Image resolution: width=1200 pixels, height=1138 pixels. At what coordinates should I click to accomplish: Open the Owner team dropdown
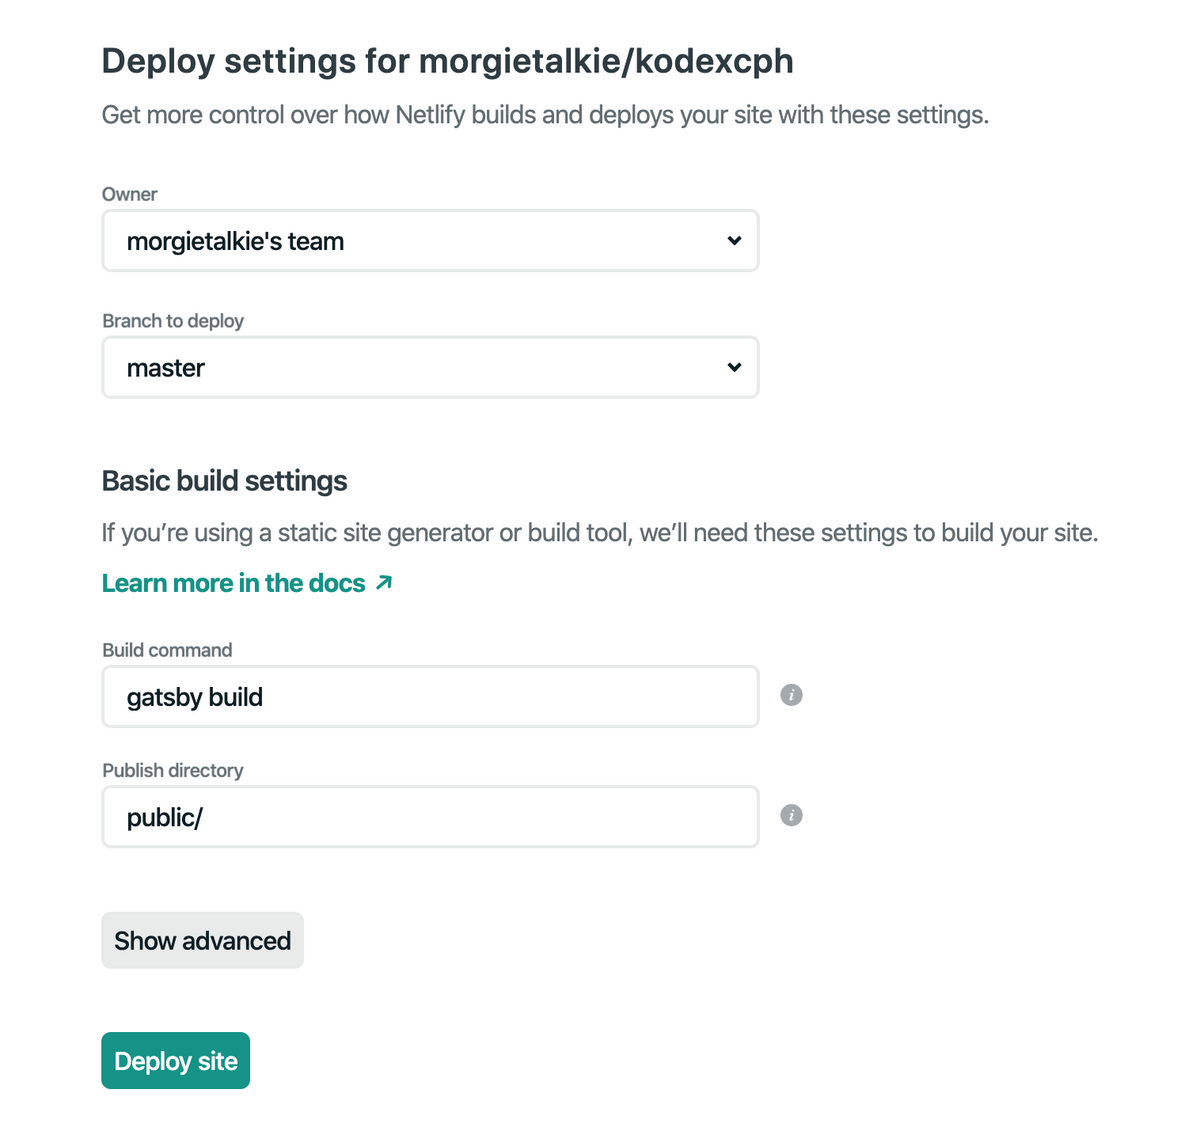click(x=430, y=241)
